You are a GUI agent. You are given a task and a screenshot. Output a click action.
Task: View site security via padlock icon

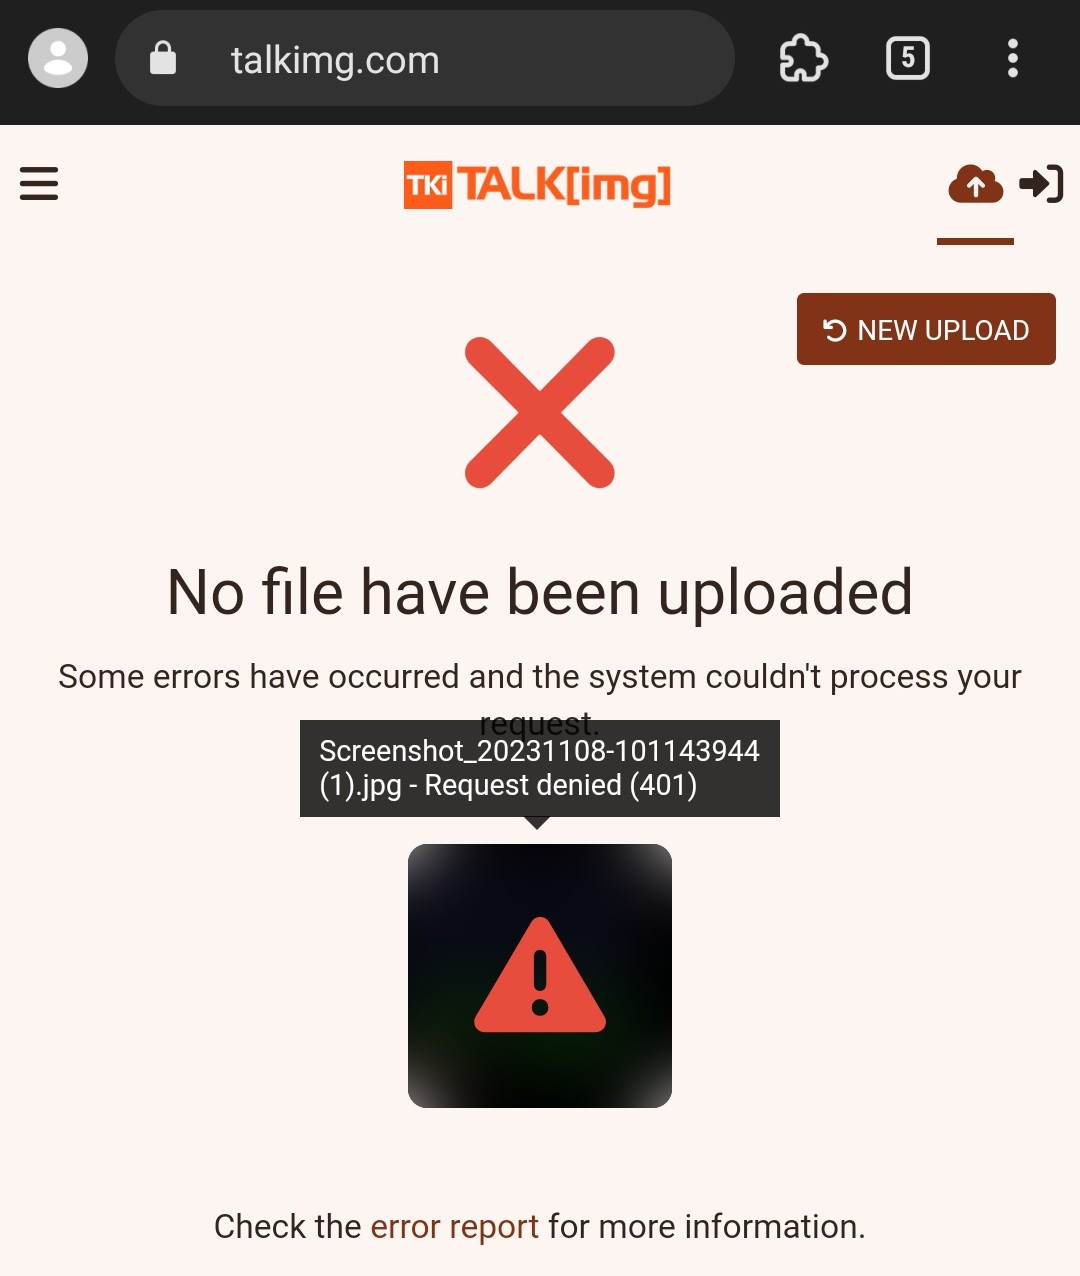click(163, 58)
